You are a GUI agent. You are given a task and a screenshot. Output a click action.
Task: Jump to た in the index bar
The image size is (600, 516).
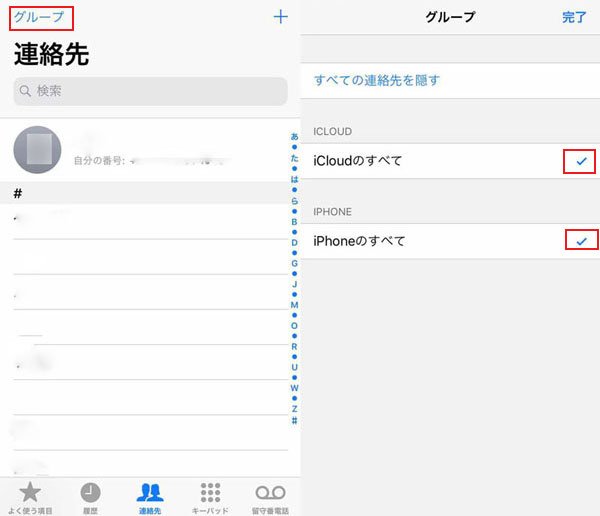tap(294, 158)
